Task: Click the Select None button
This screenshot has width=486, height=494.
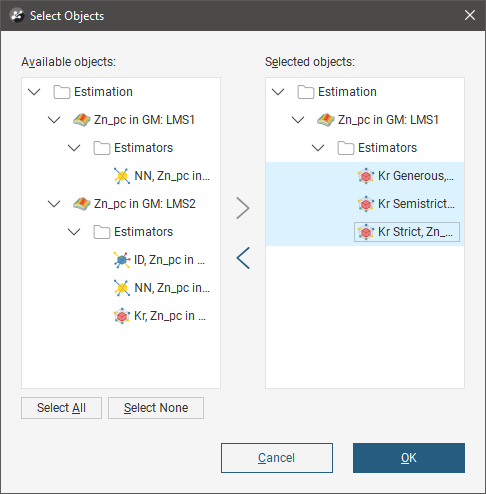Action: [x=156, y=408]
